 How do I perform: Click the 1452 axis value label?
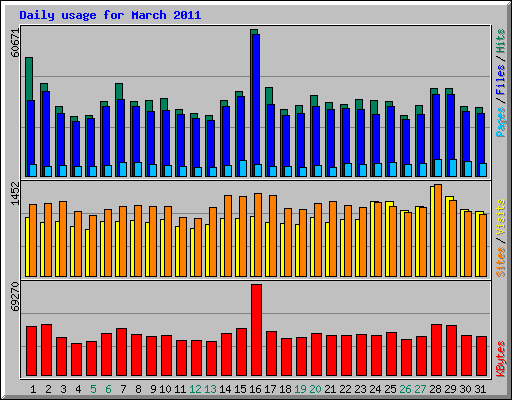click(x=15, y=194)
